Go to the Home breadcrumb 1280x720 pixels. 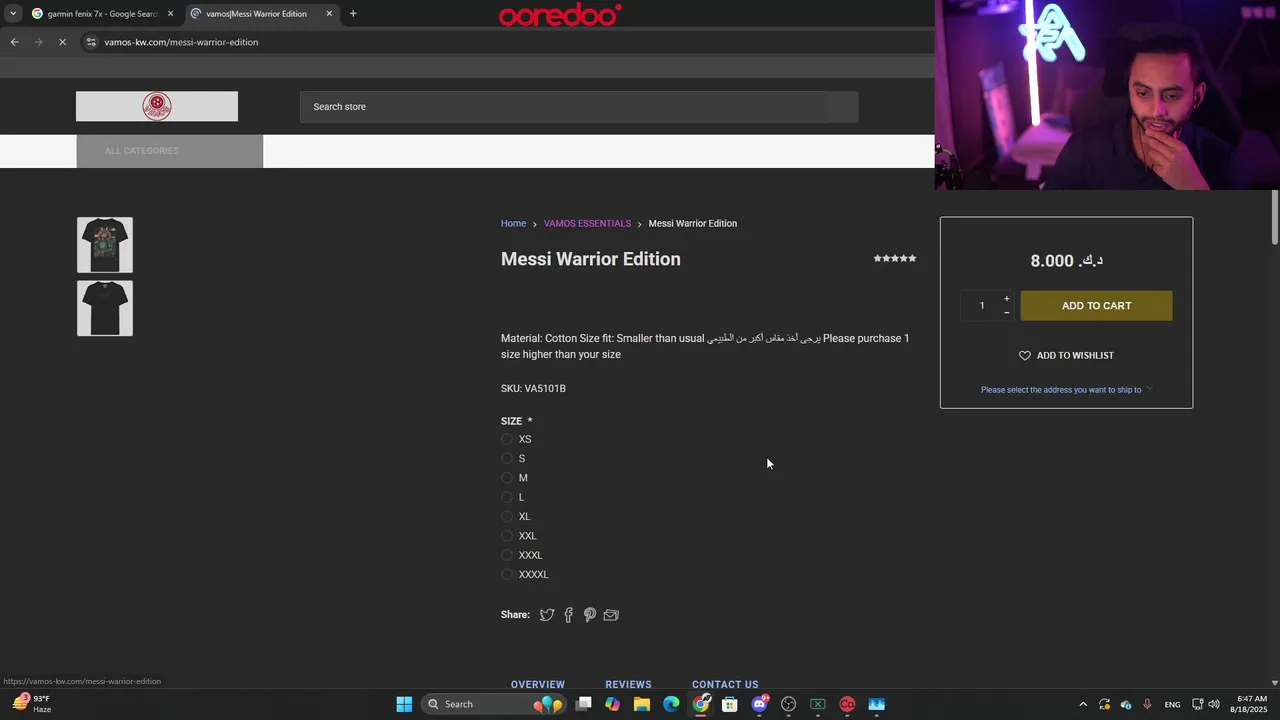coord(513,223)
